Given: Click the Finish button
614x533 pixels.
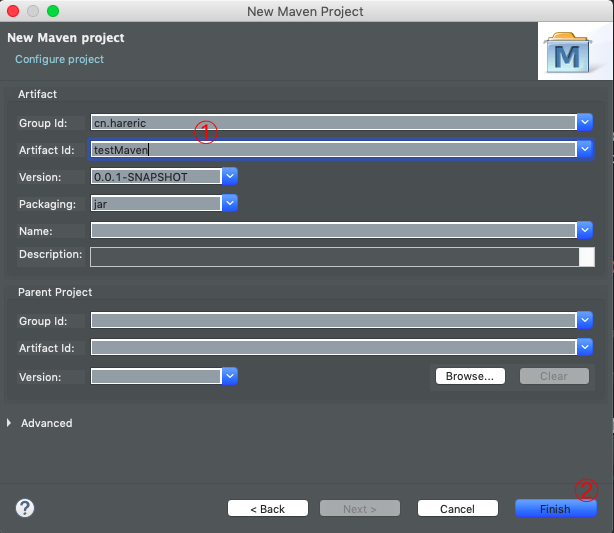Looking at the screenshot, I should pos(556,509).
